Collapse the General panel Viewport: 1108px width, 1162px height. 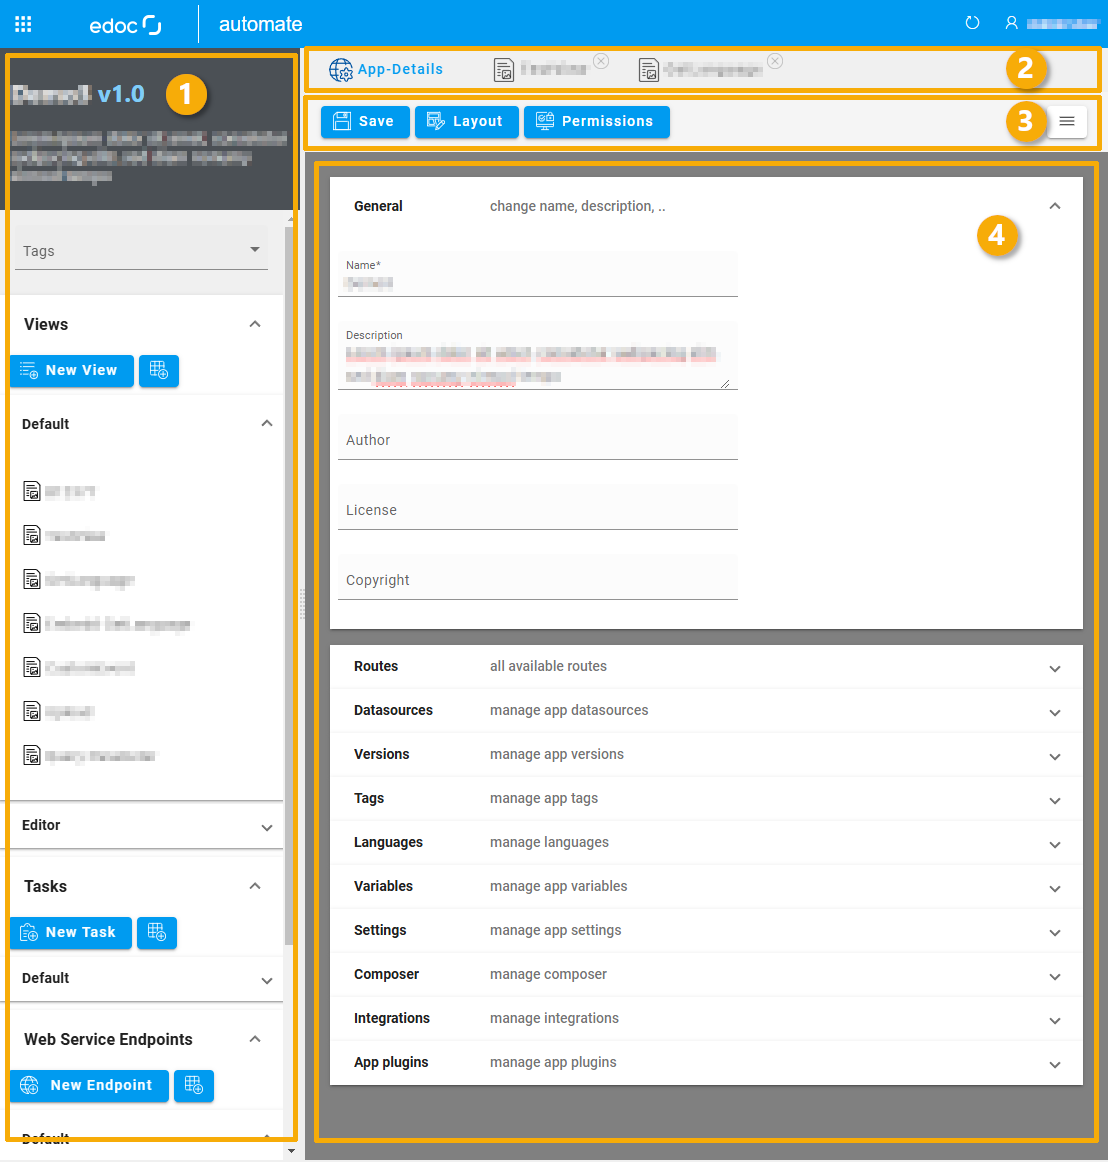click(1055, 205)
